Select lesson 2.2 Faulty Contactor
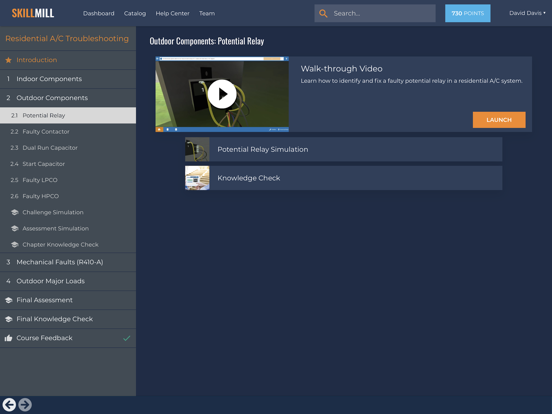The image size is (552, 414). pos(68,132)
